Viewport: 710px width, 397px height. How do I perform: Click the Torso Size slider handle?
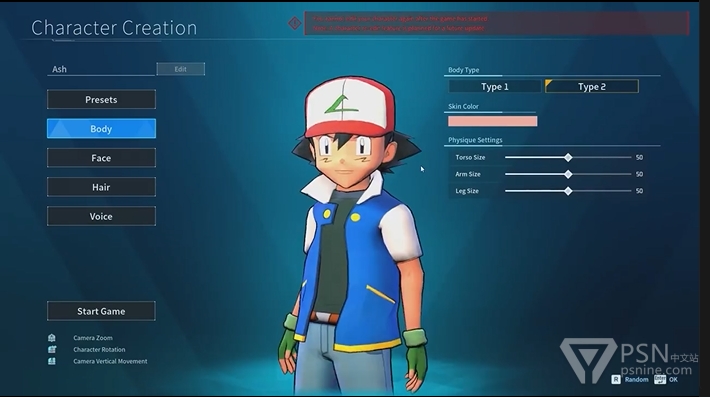pos(568,158)
